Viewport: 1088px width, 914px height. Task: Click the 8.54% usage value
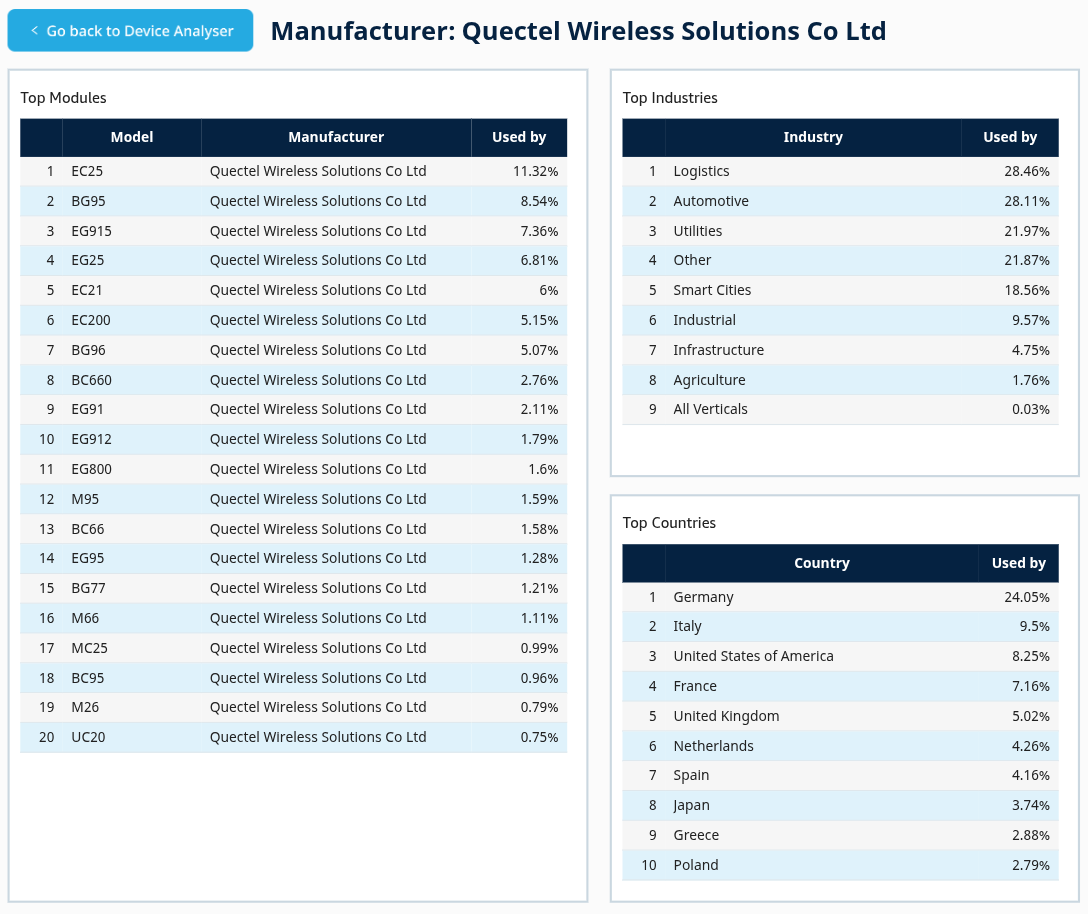click(x=539, y=201)
